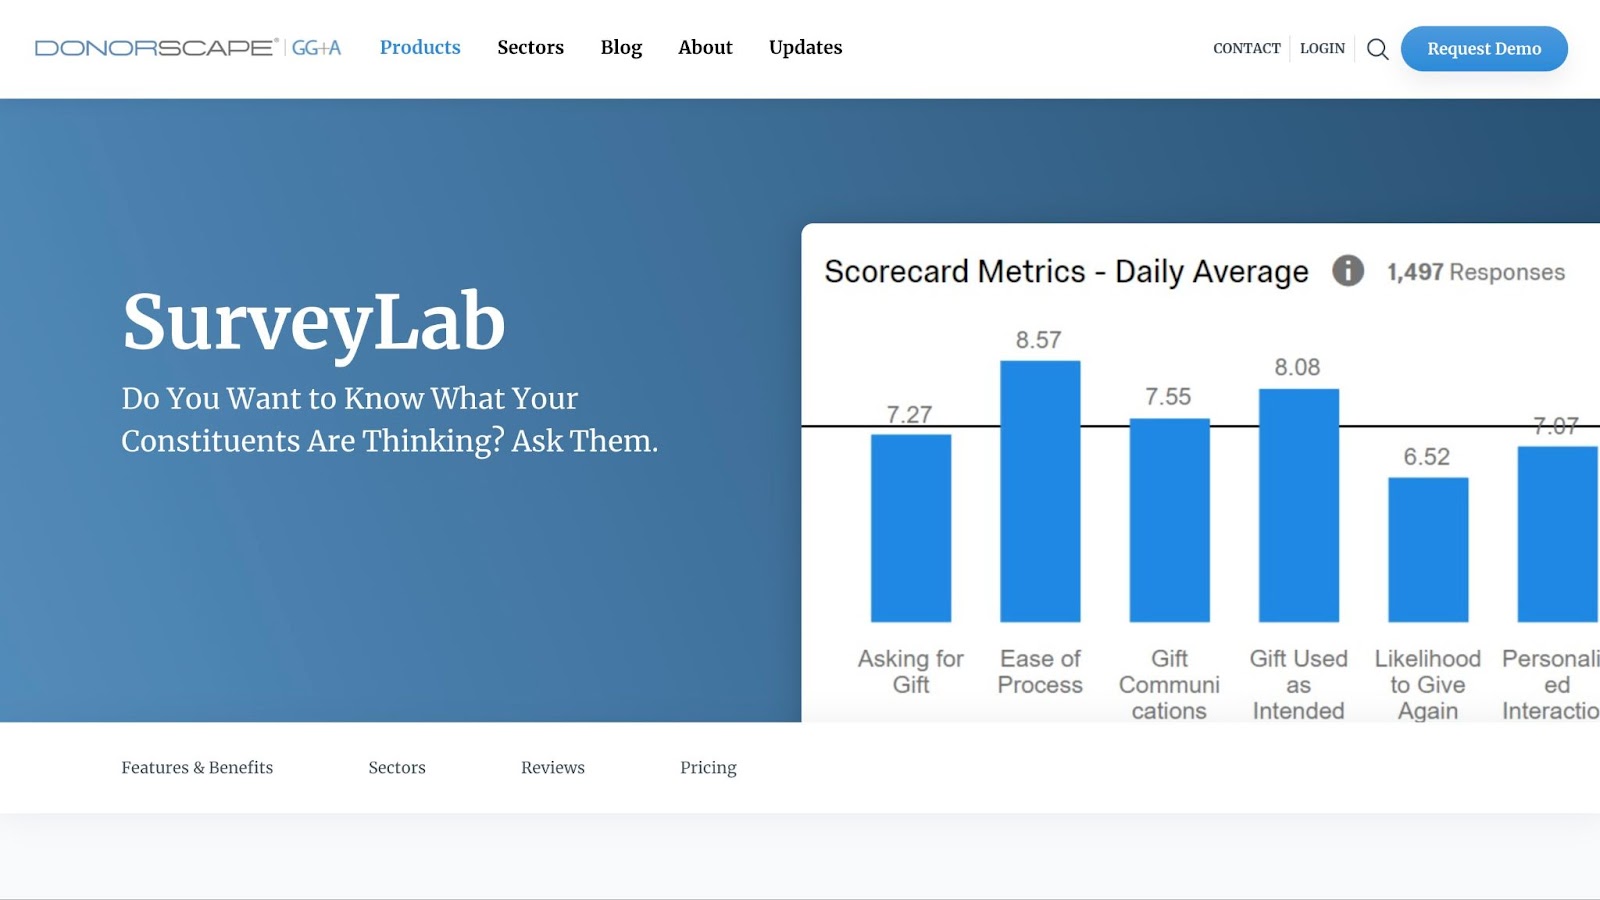Viewport: 1600px width, 900px height.
Task: Click the Gift Used as Intended bar
Action: (x=1298, y=505)
